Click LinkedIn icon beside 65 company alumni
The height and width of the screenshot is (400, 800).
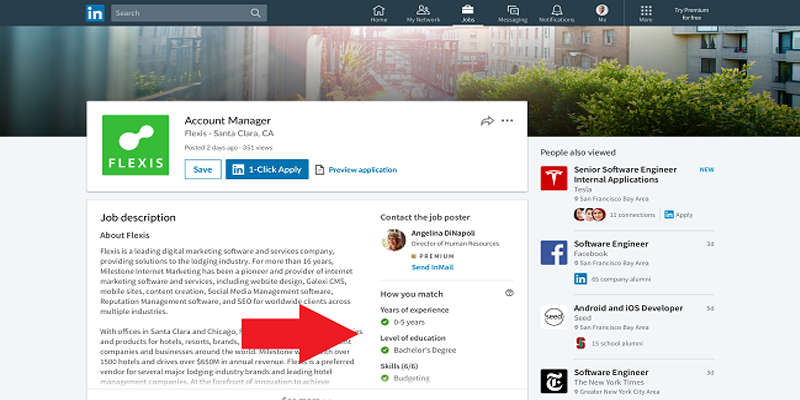581,279
